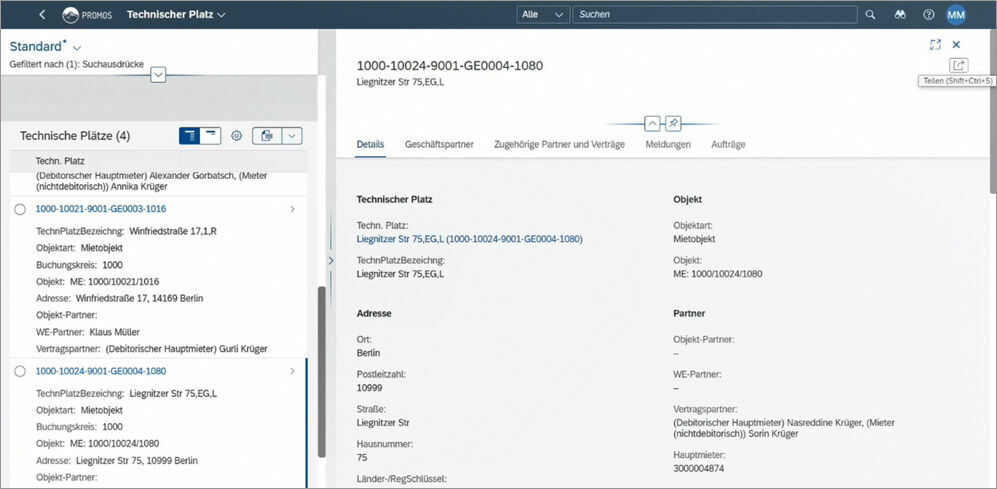The image size is (997, 489).
Task: Open the Meldungen tab
Action: (x=668, y=145)
